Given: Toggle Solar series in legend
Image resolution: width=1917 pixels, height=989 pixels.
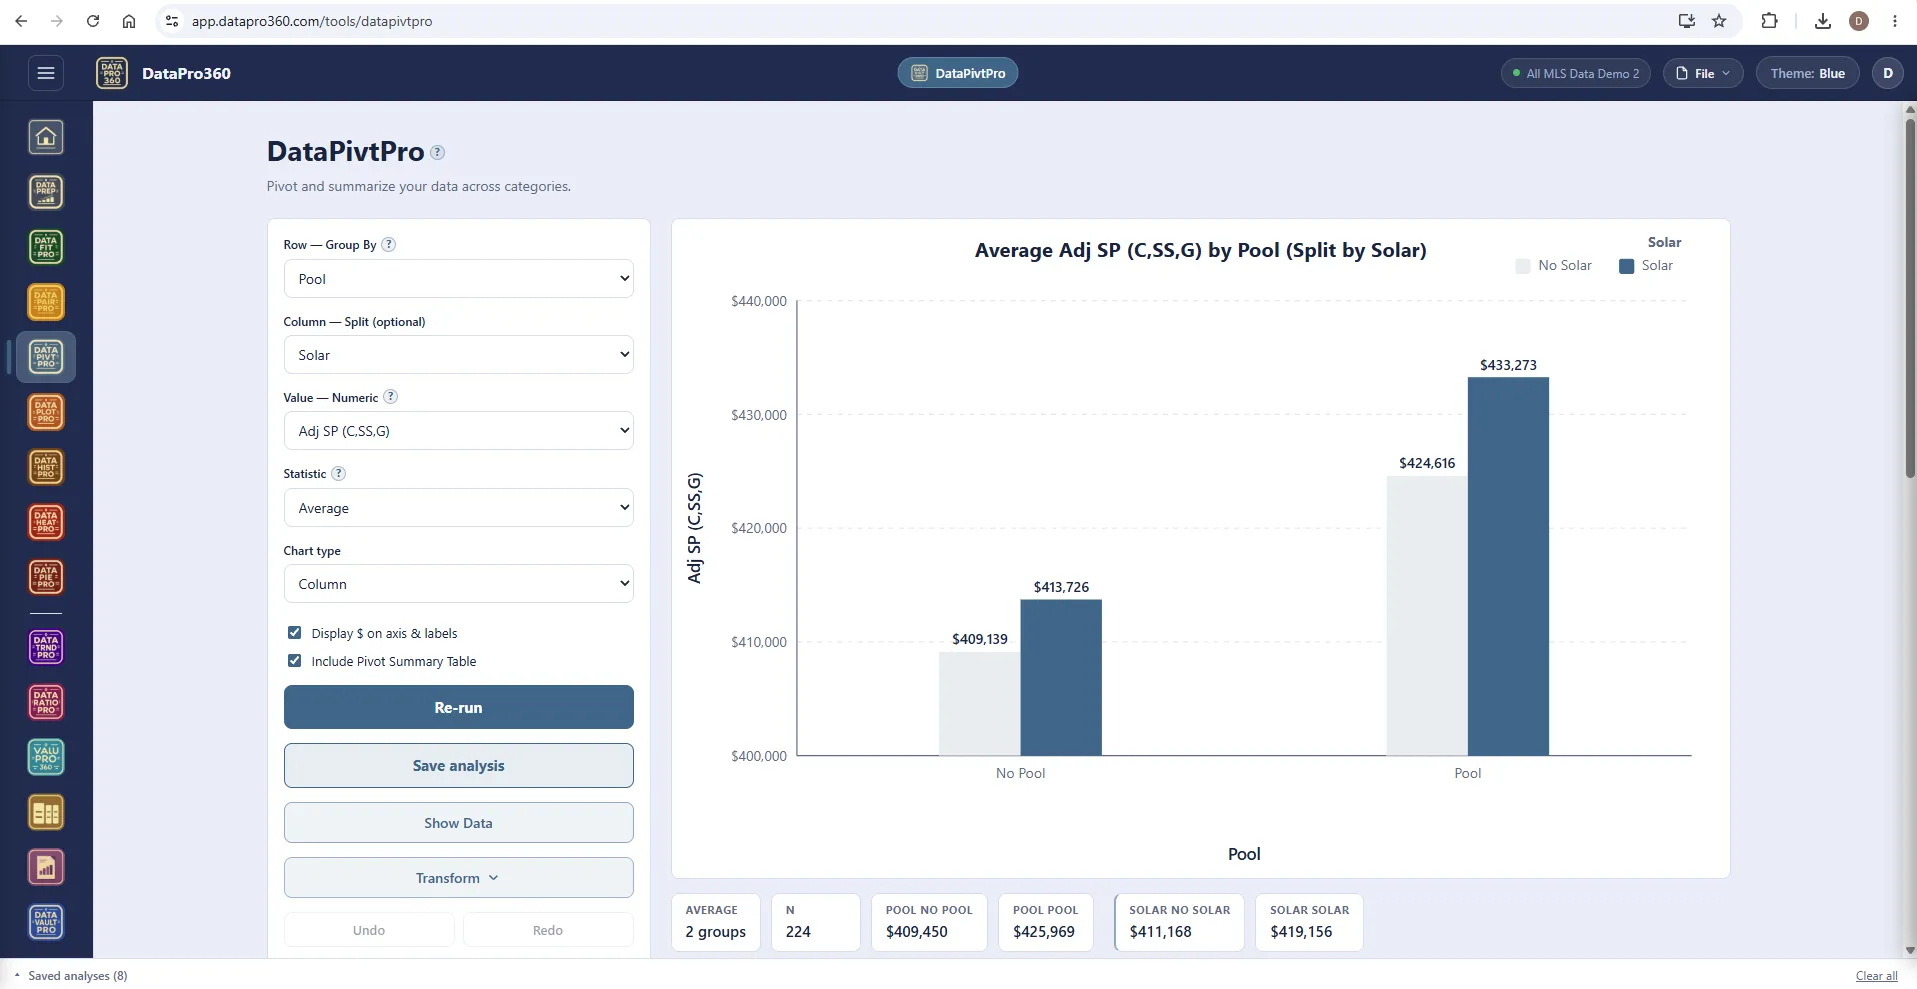Looking at the screenshot, I should (1646, 265).
